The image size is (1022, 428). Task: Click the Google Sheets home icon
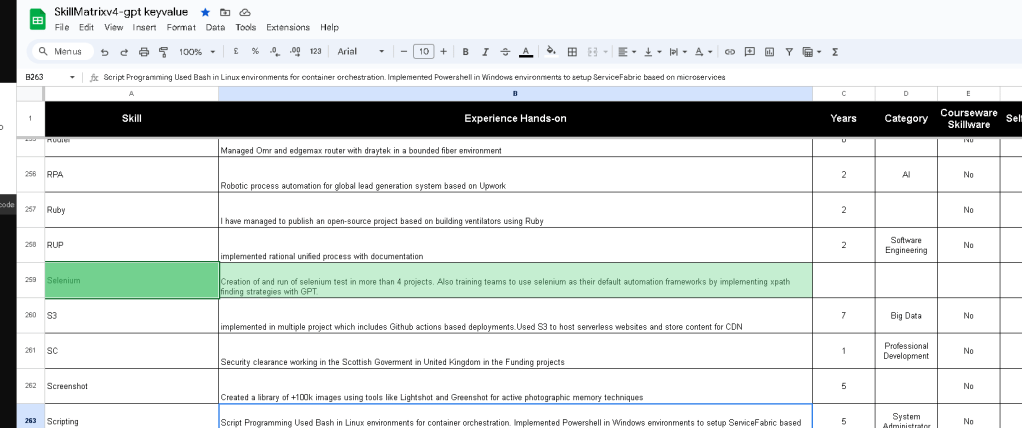(x=37, y=19)
